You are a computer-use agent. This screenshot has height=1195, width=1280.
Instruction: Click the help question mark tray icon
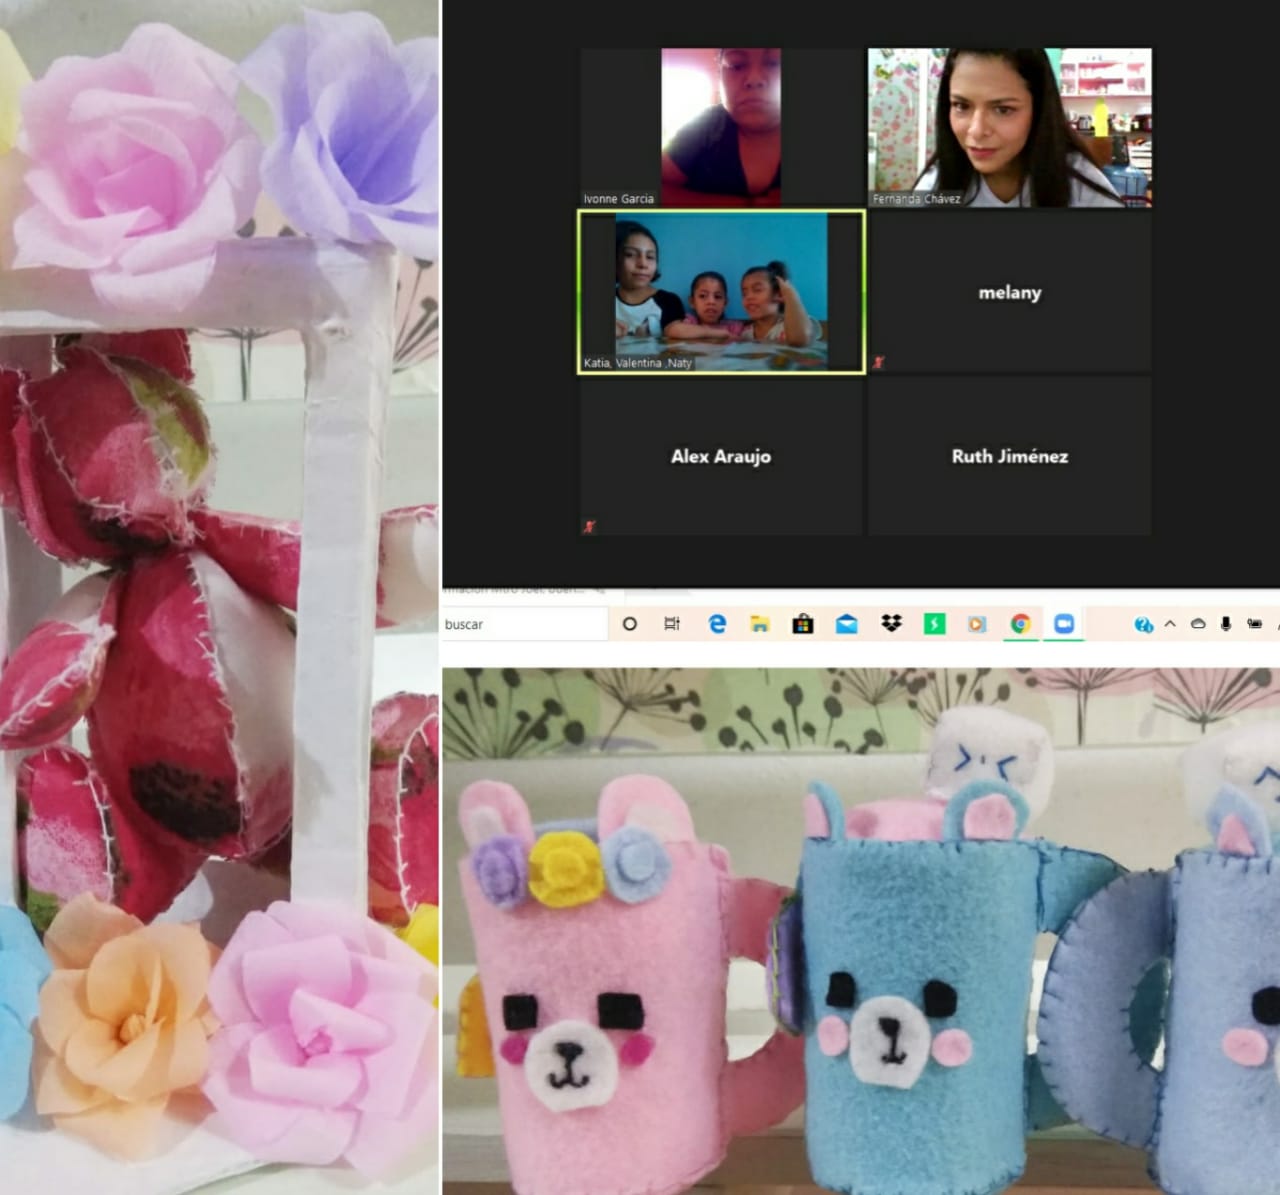(1143, 625)
